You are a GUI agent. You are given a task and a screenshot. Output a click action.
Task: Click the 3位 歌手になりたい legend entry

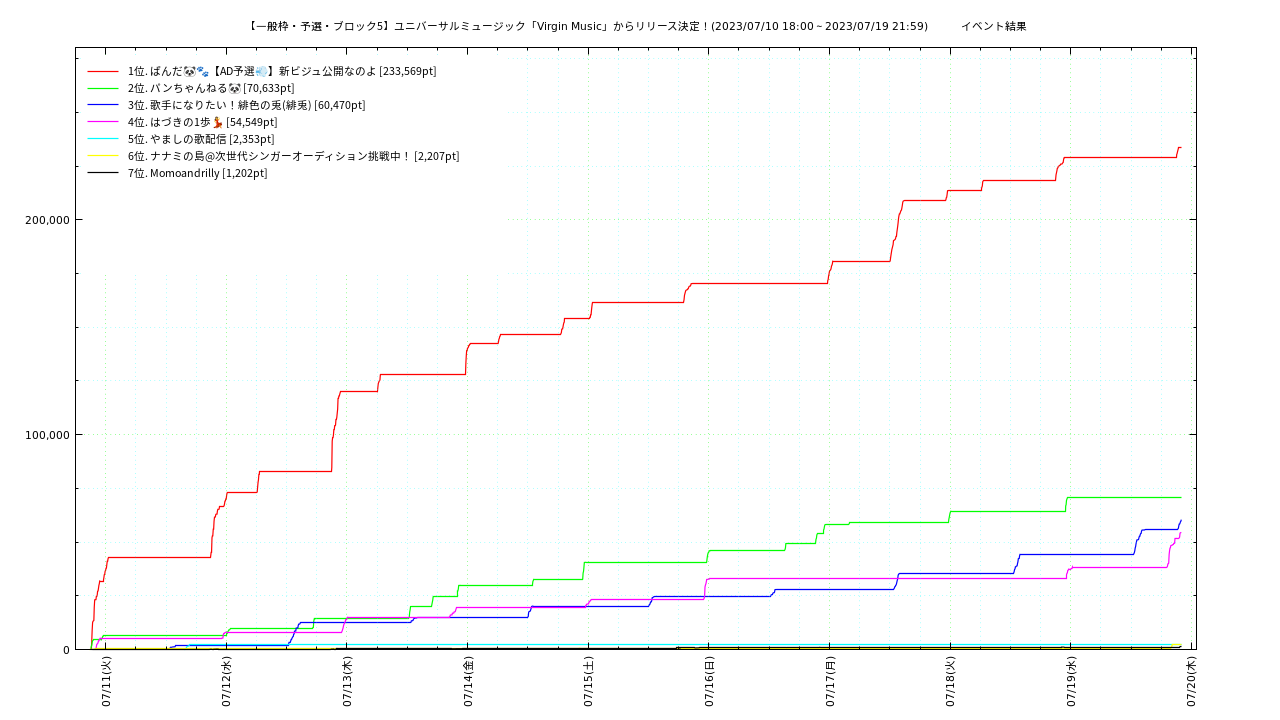pyautogui.click(x=246, y=105)
